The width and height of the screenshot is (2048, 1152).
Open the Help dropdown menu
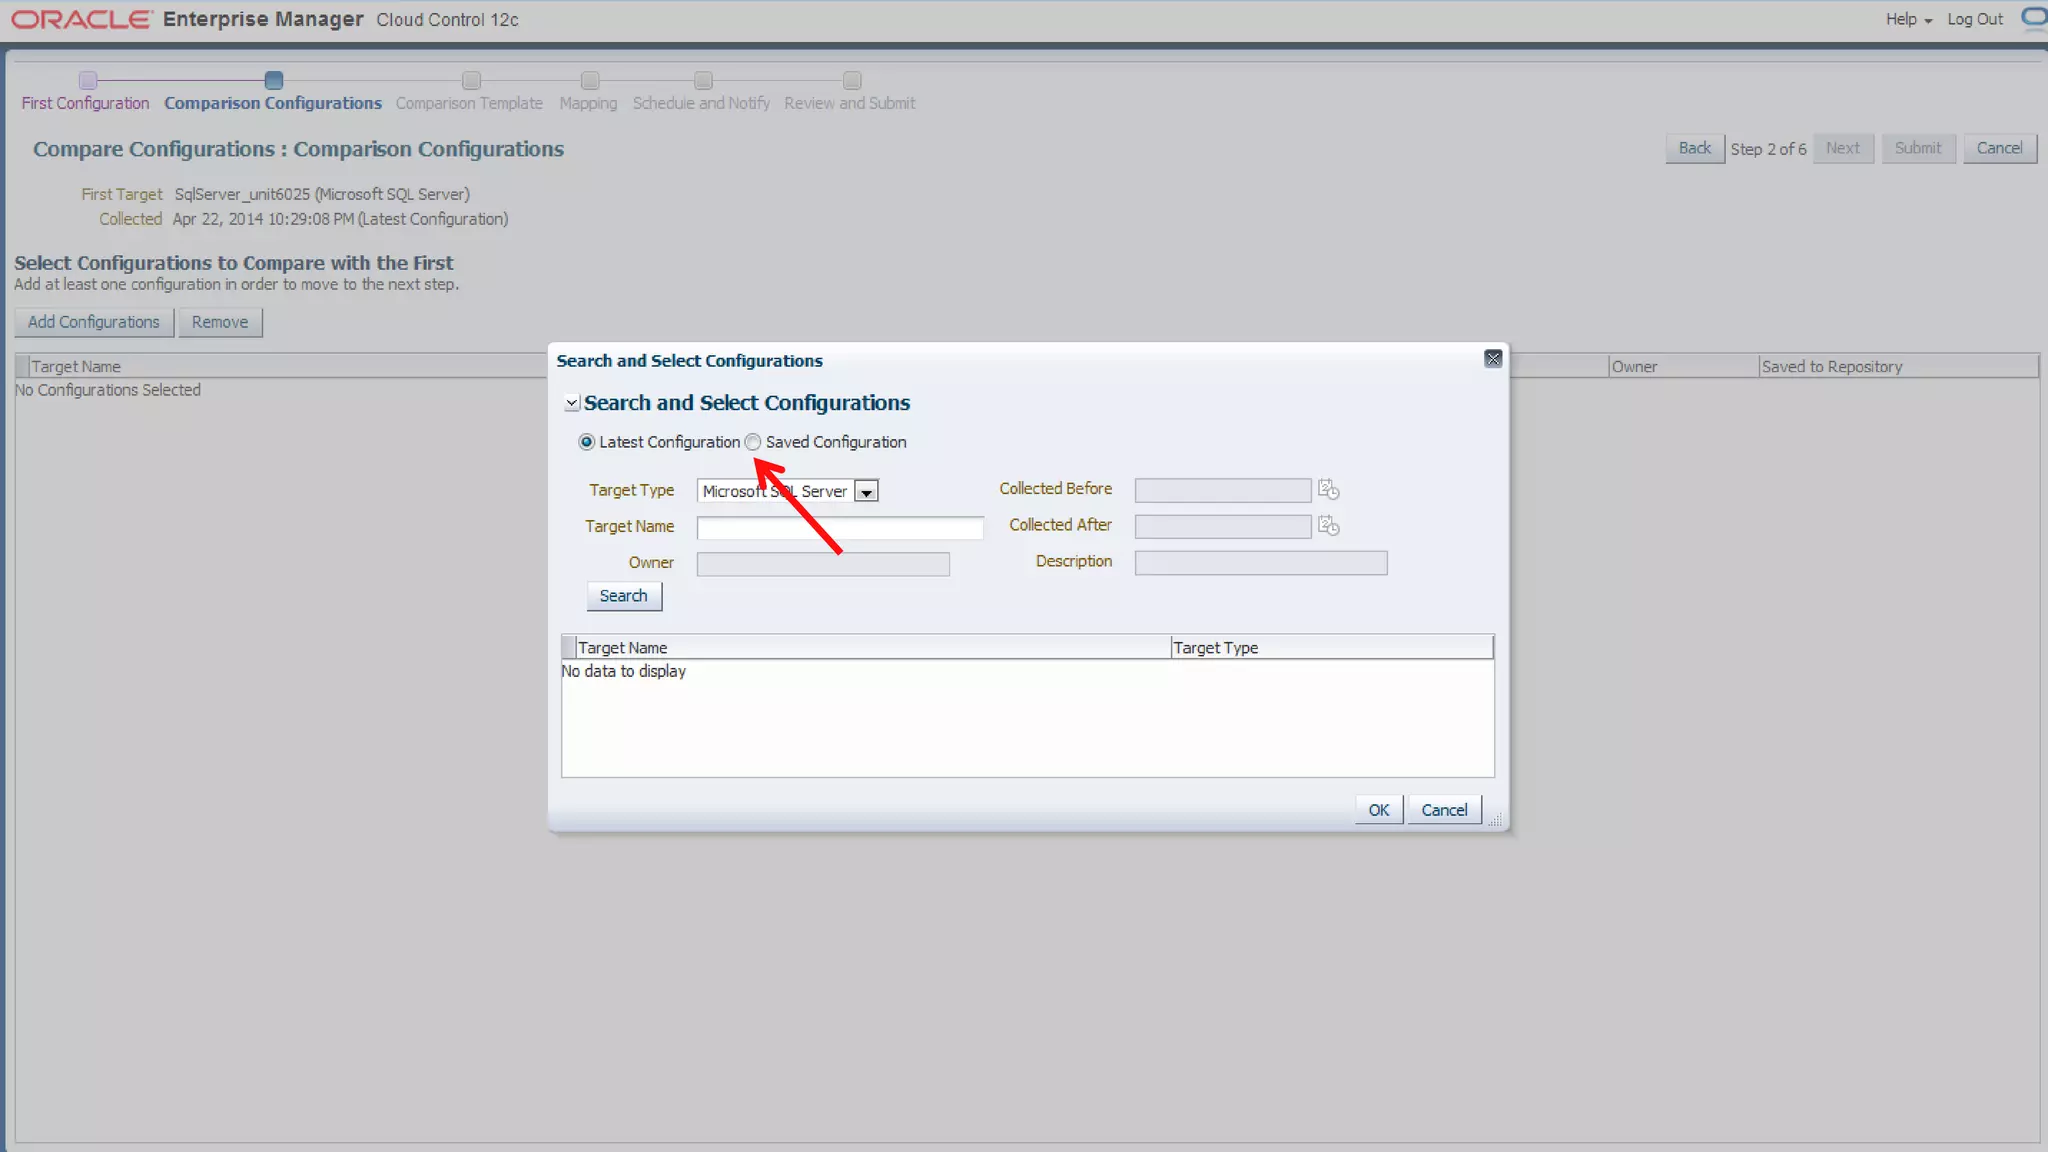pyautogui.click(x=1908, y=19)
